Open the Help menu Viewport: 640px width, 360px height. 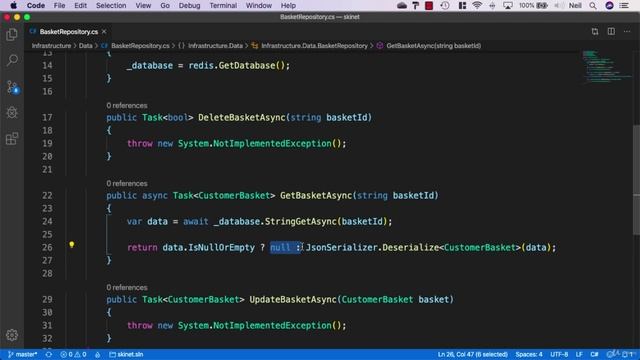click(288, 5)
